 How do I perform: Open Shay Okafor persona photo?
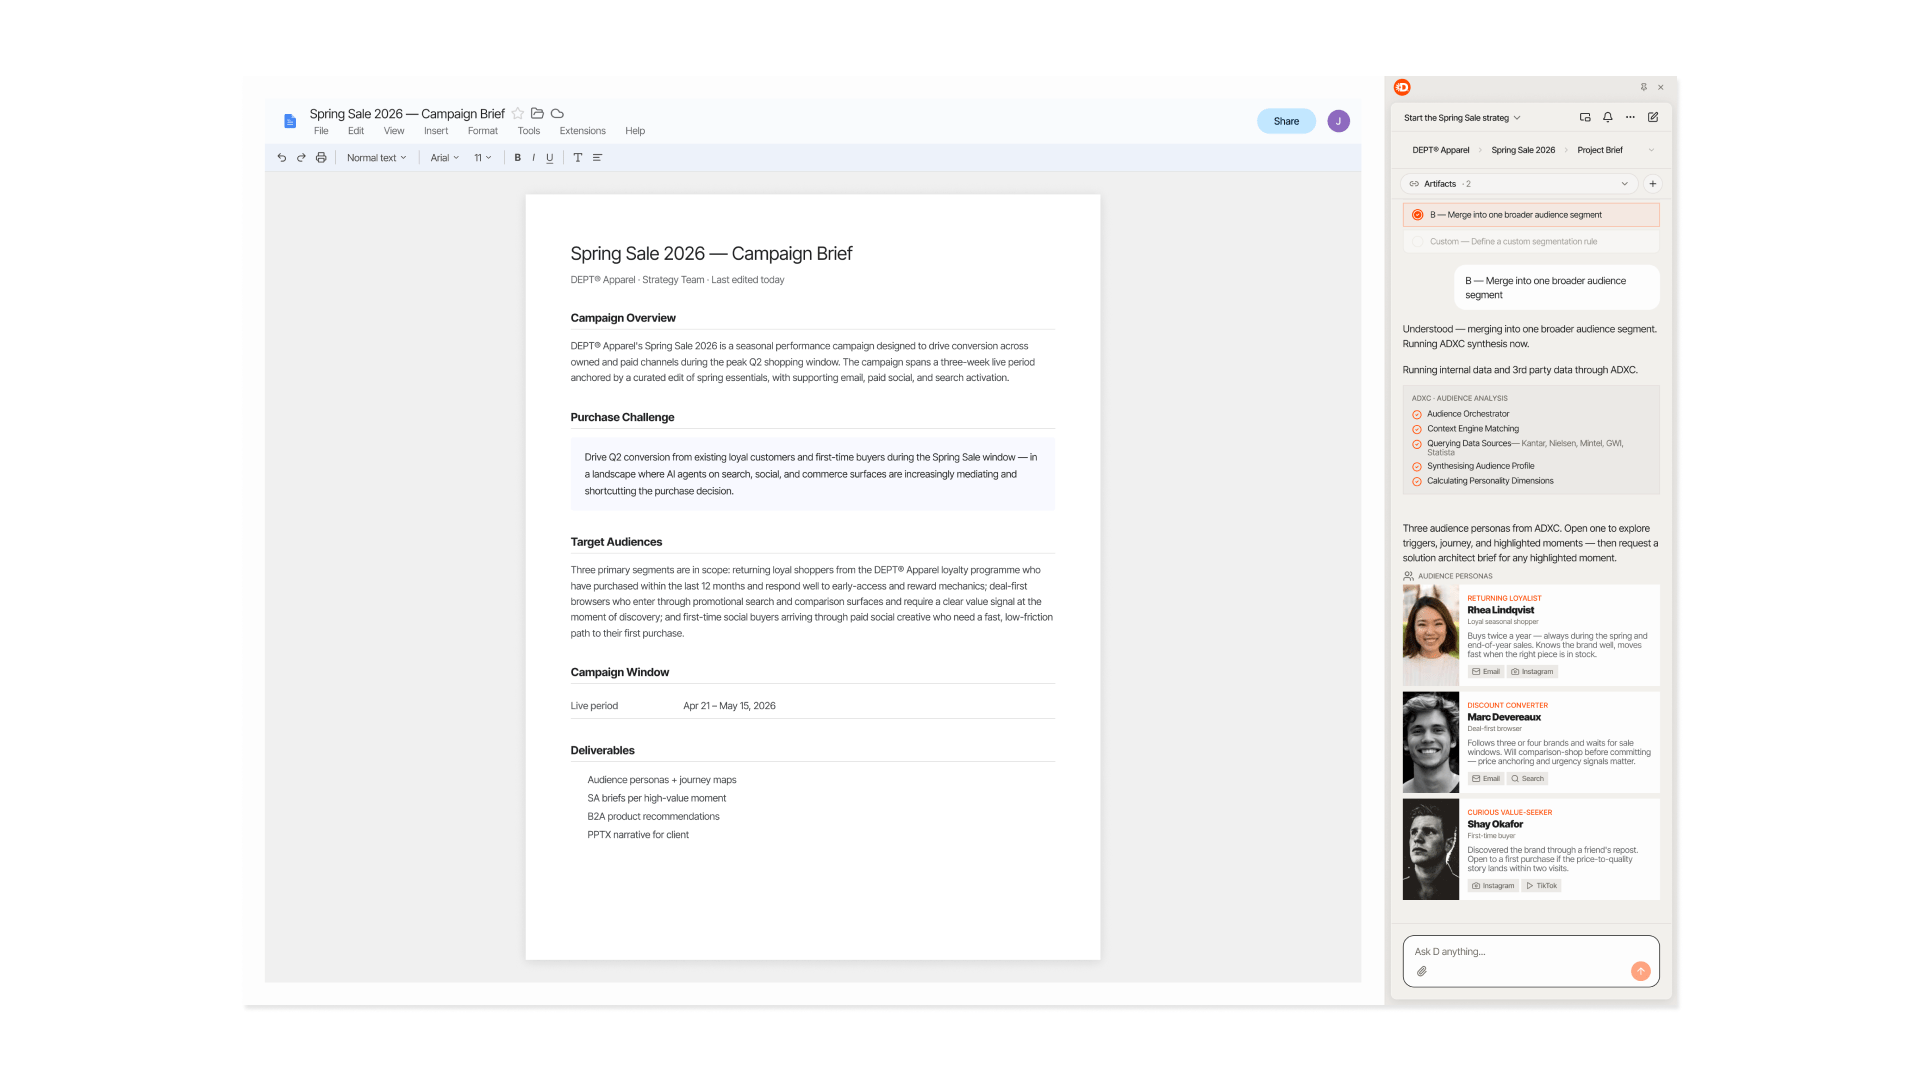point(1430,849)
